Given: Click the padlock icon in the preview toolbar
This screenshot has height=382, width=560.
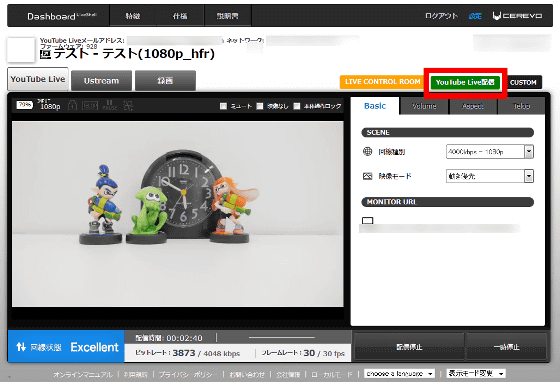Looking at the screenshot, I should [72, 105].
